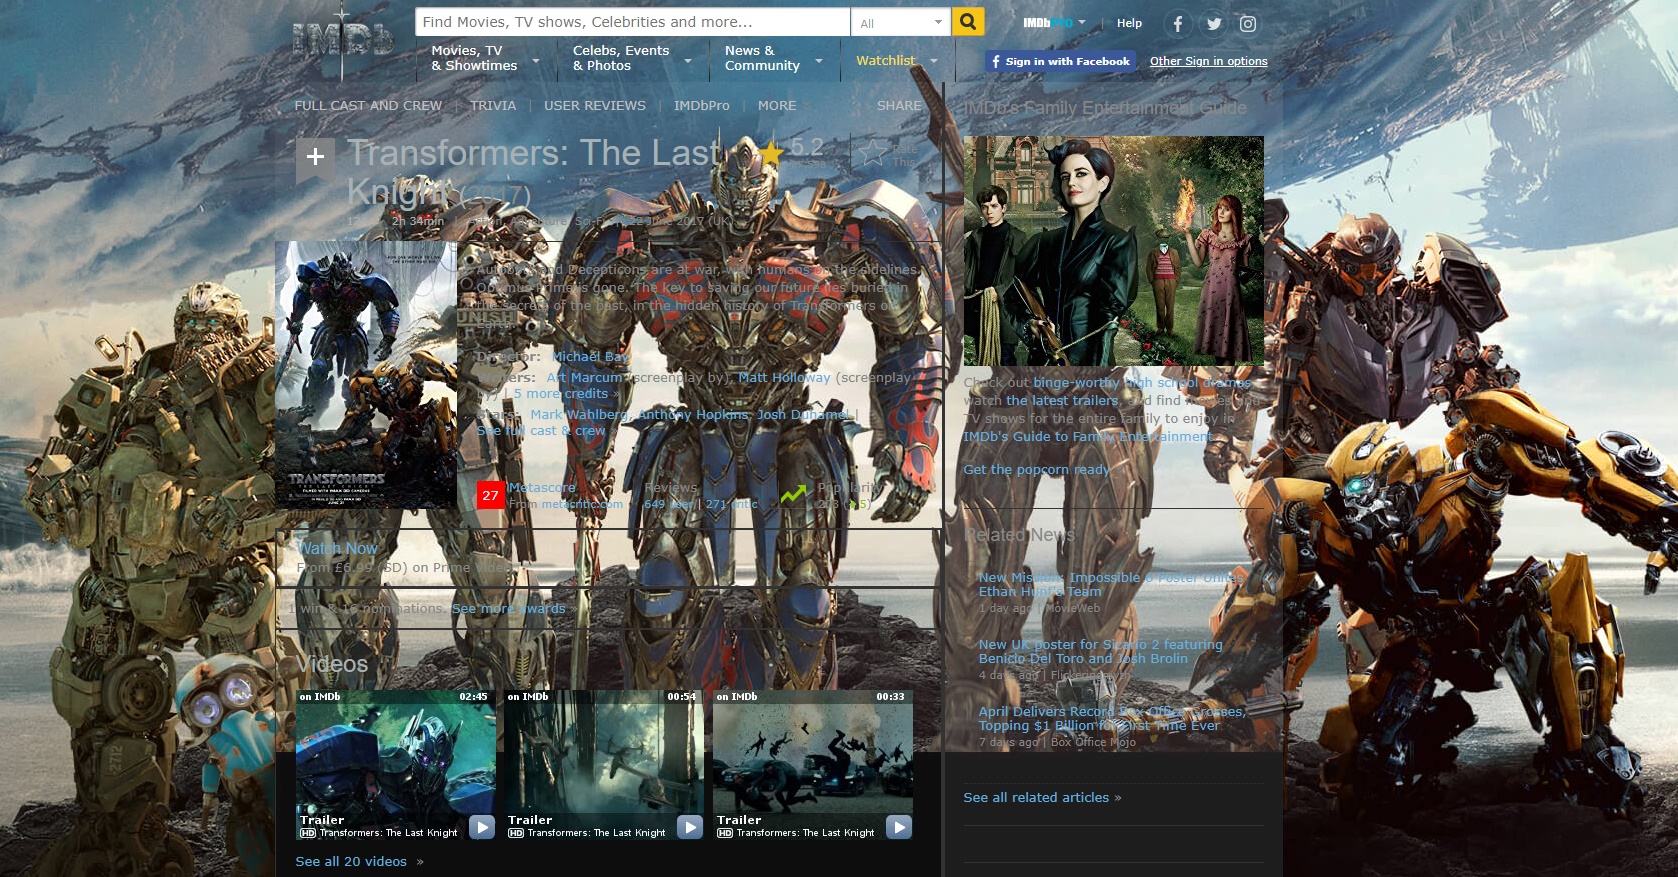Screen dimensions: 1678x877
Task: Open FULL CAST AND CREW tab
Action: [368, 106]
